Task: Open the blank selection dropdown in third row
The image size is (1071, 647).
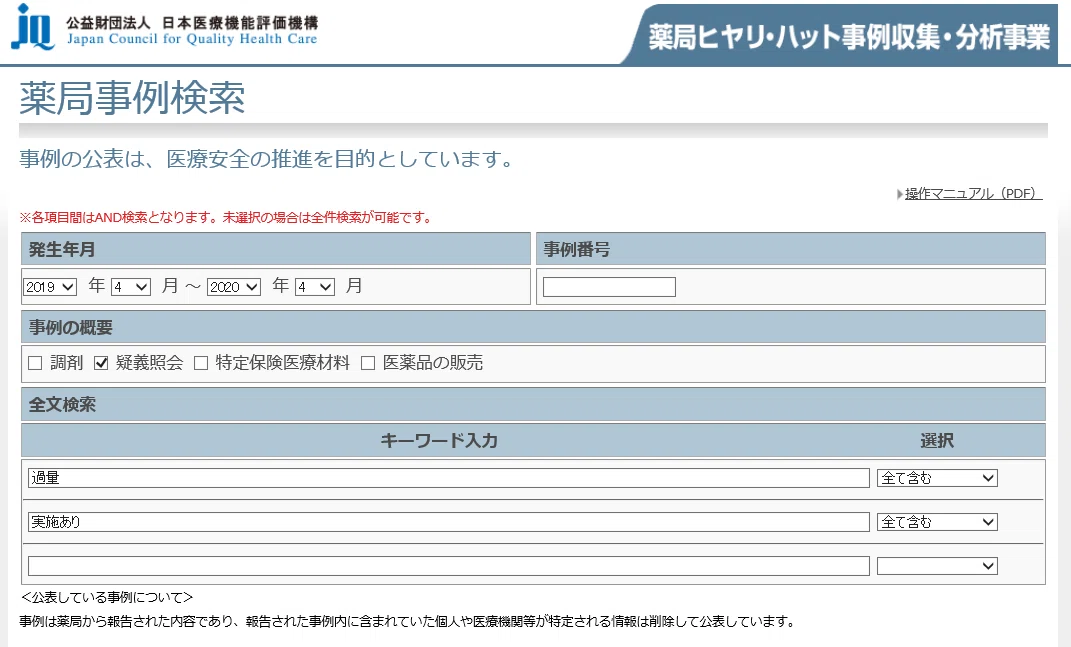Action: pos(937,566)
